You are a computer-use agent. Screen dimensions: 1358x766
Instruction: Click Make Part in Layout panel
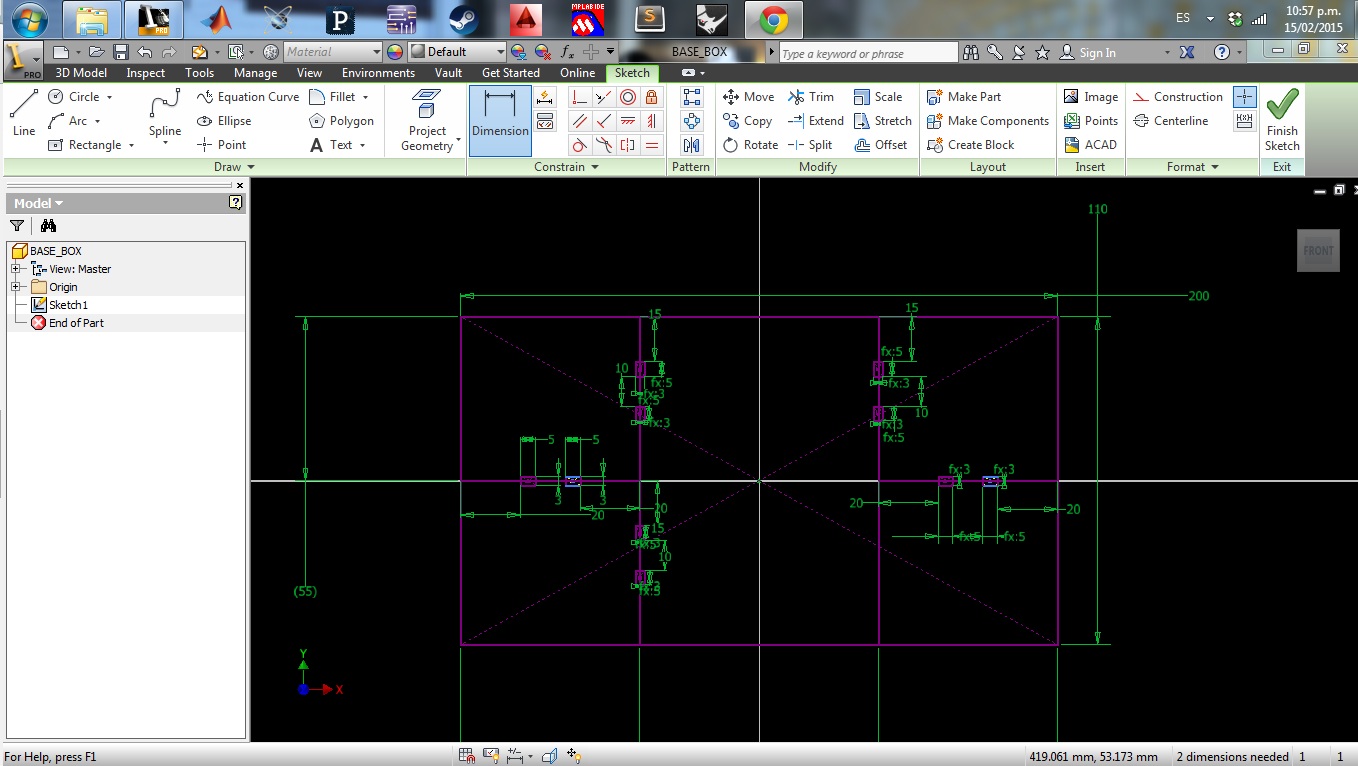point(964,97)
